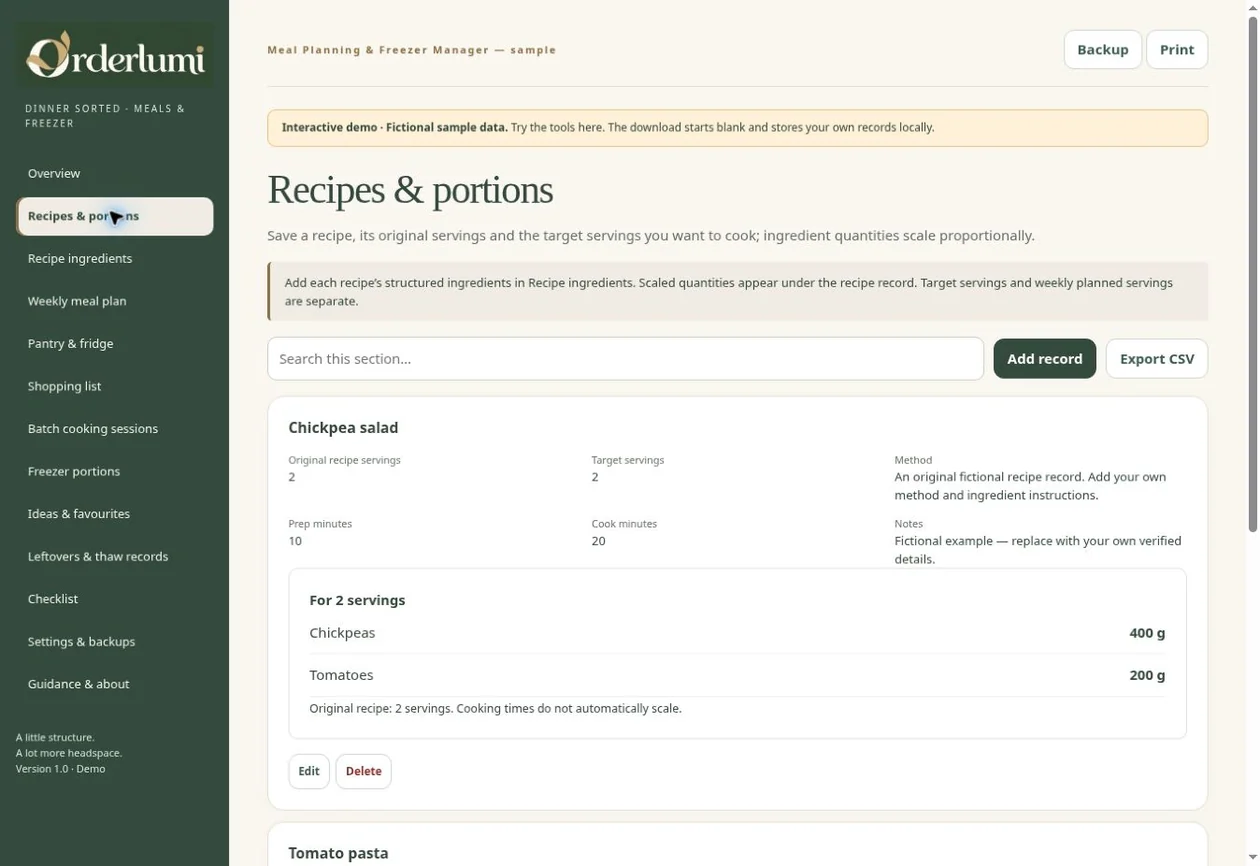Screen dimensions: 1260x866
Task: Click the 400 g quantity
Action: click(1147, 633)
